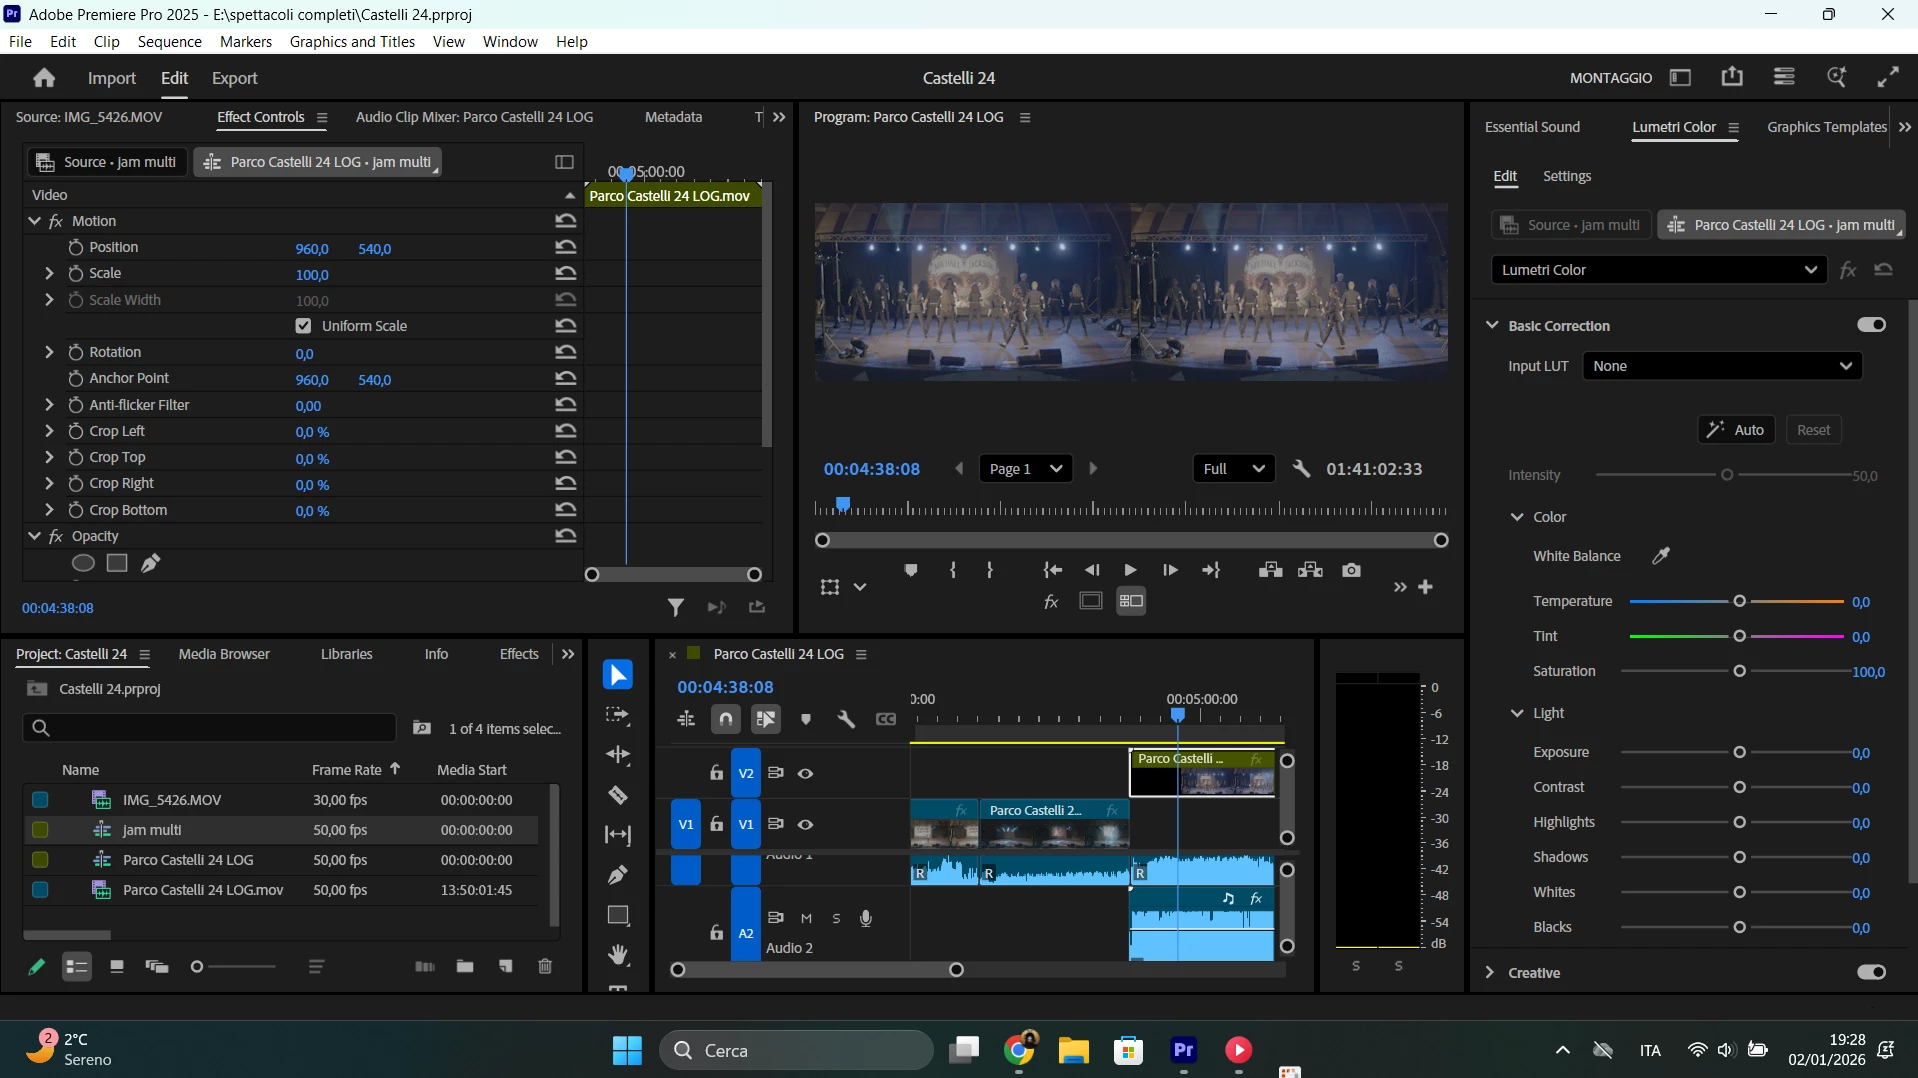The height and width of the screenshot is (1078, 1918).
Task: Click the Home icon
Action: click(x=43, y=78)
